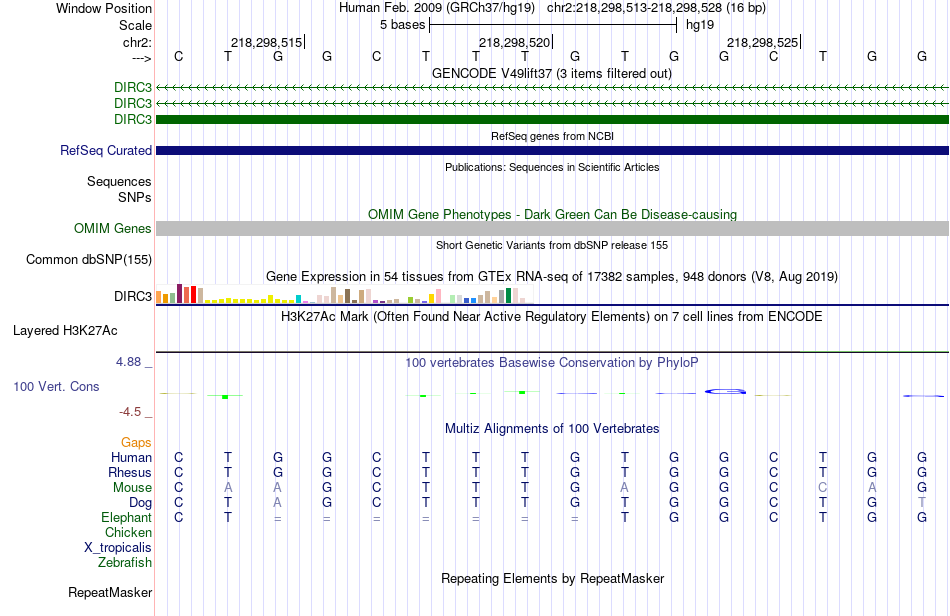
Task: Click the chr2: ruler label
Action: point(137,42)
